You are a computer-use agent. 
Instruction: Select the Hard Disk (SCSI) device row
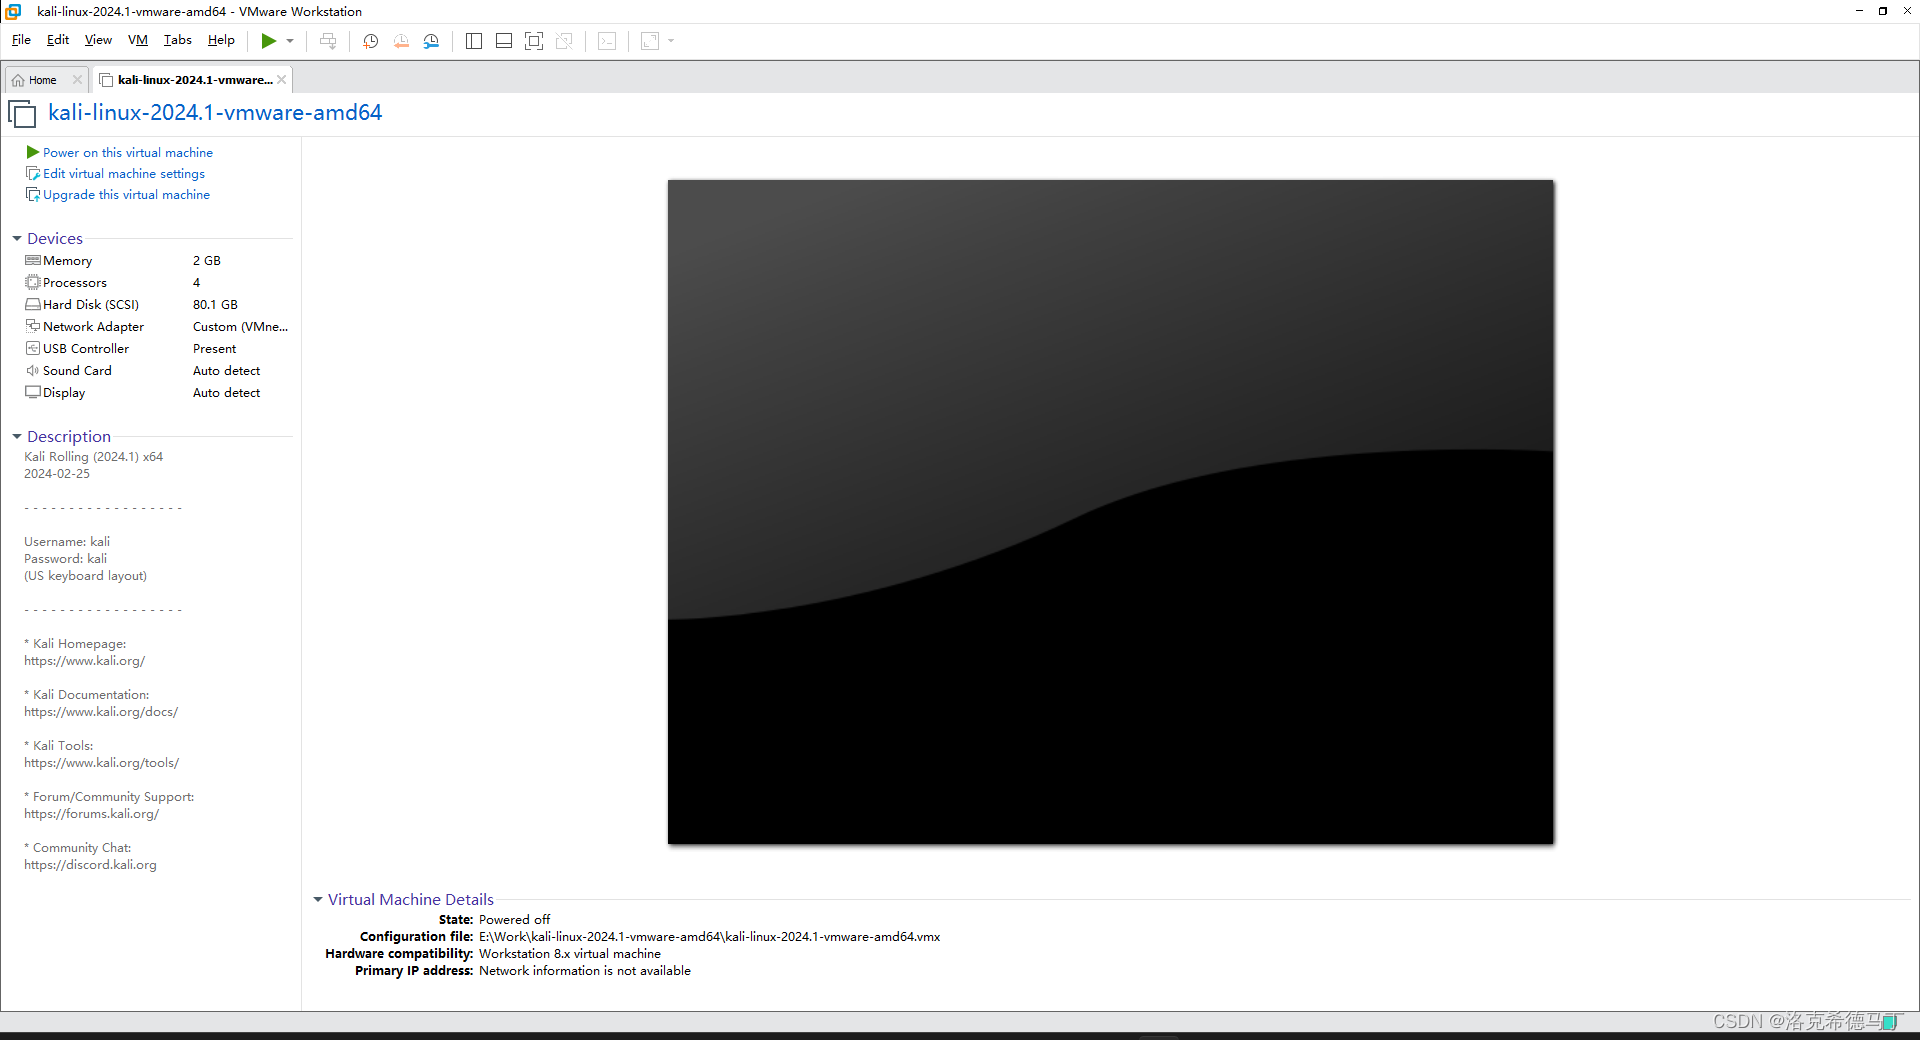[x=157, y=305]
